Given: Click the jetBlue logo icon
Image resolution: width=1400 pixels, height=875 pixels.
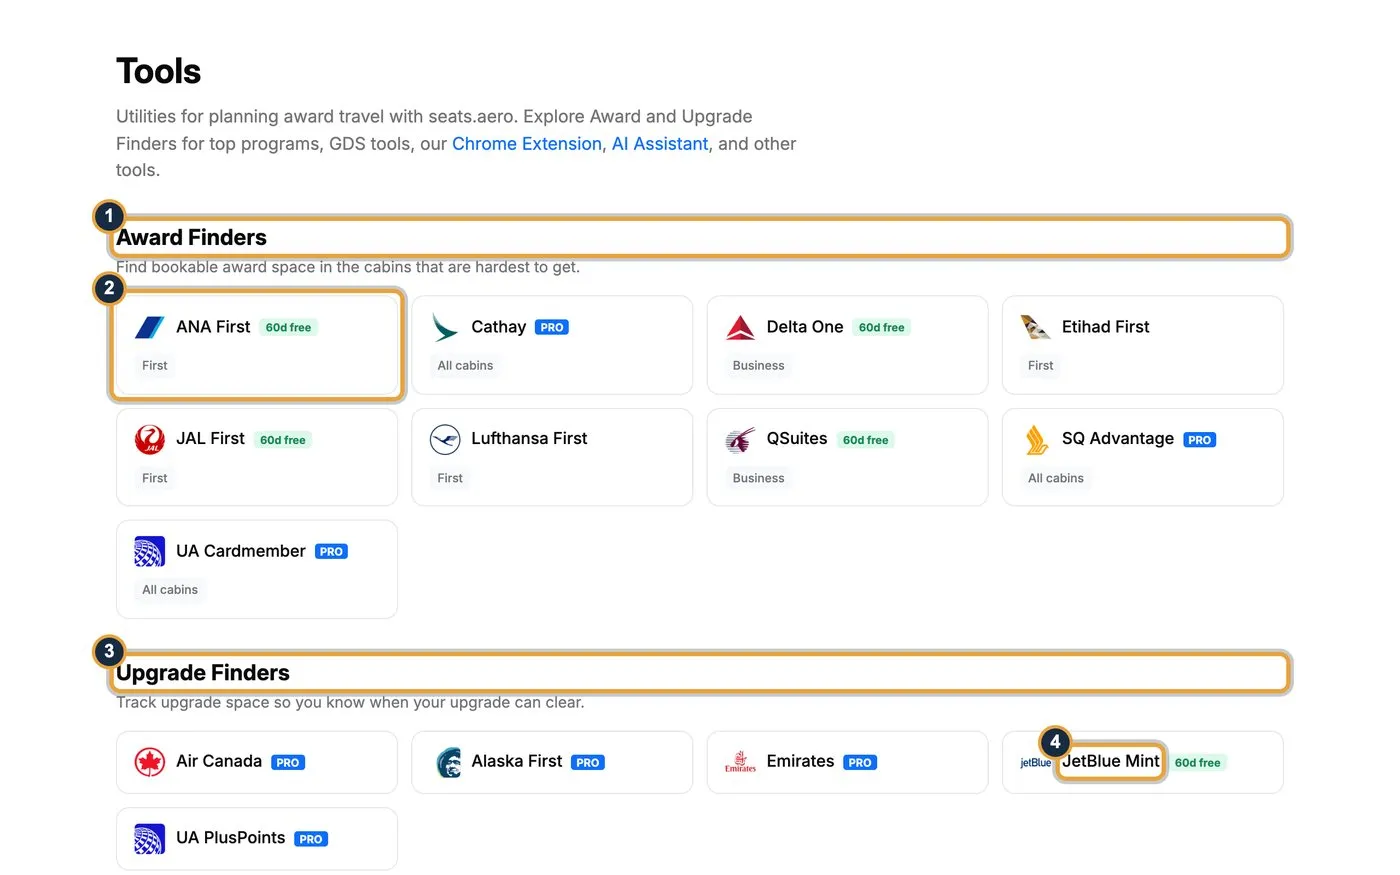Looking at the screenshot, I should (1035, 763).
